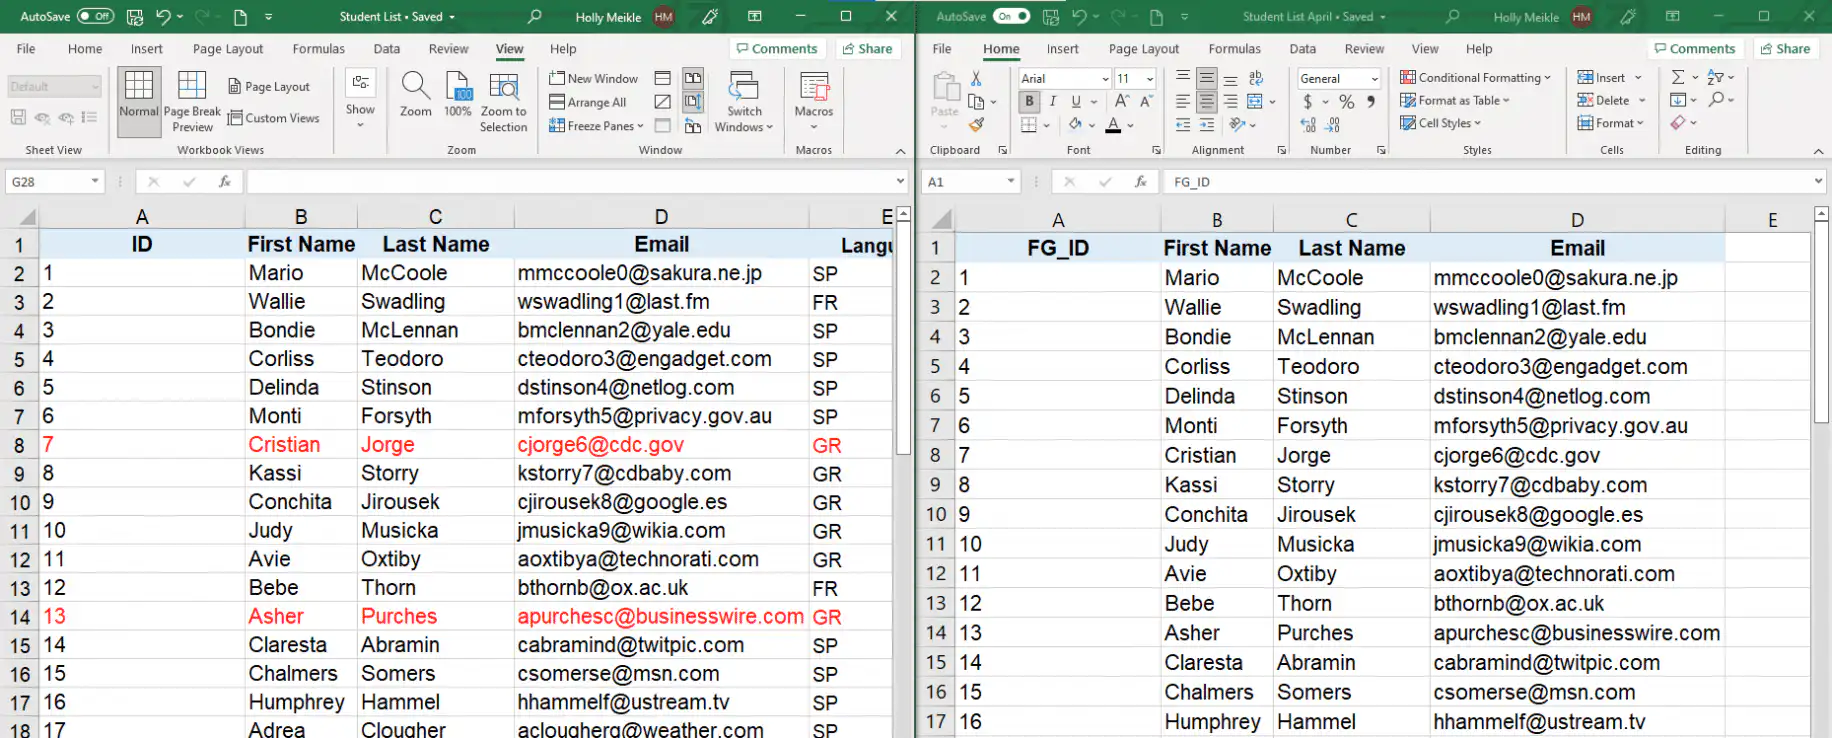Click Wrap Text icon in Alignment group
This screenshot has height=738, width=1832.
(x=1256, y=78)
